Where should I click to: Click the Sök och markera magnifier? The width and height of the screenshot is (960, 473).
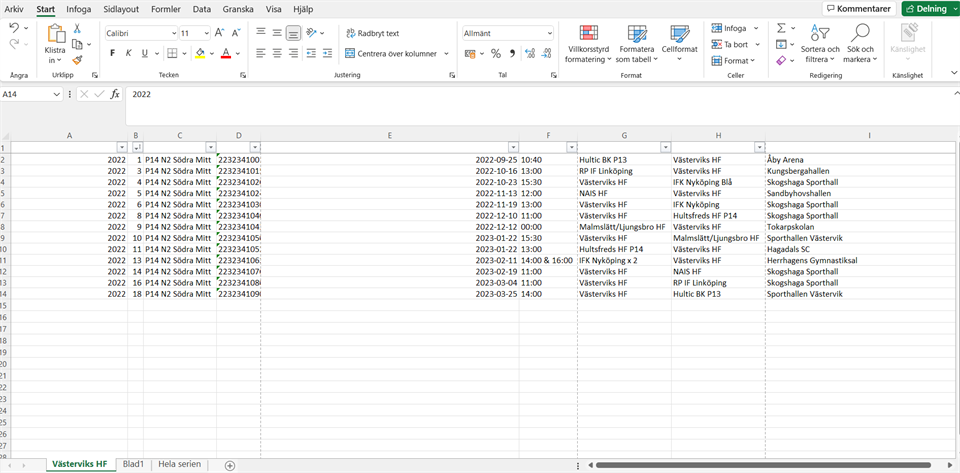pyautogui.click(x=859, y=46)
